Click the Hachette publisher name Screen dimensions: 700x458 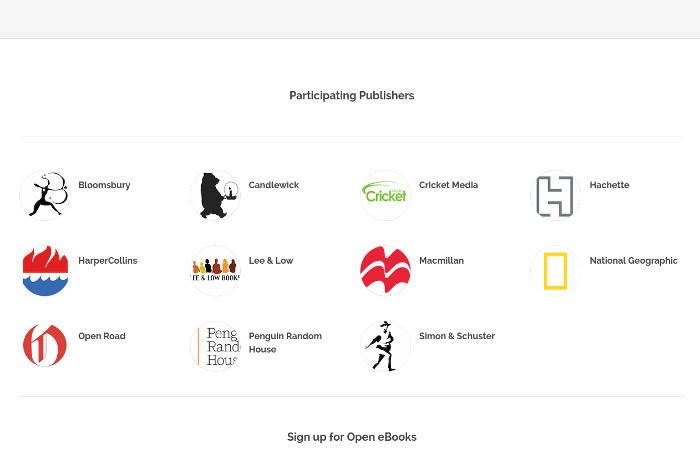[609, 185]
